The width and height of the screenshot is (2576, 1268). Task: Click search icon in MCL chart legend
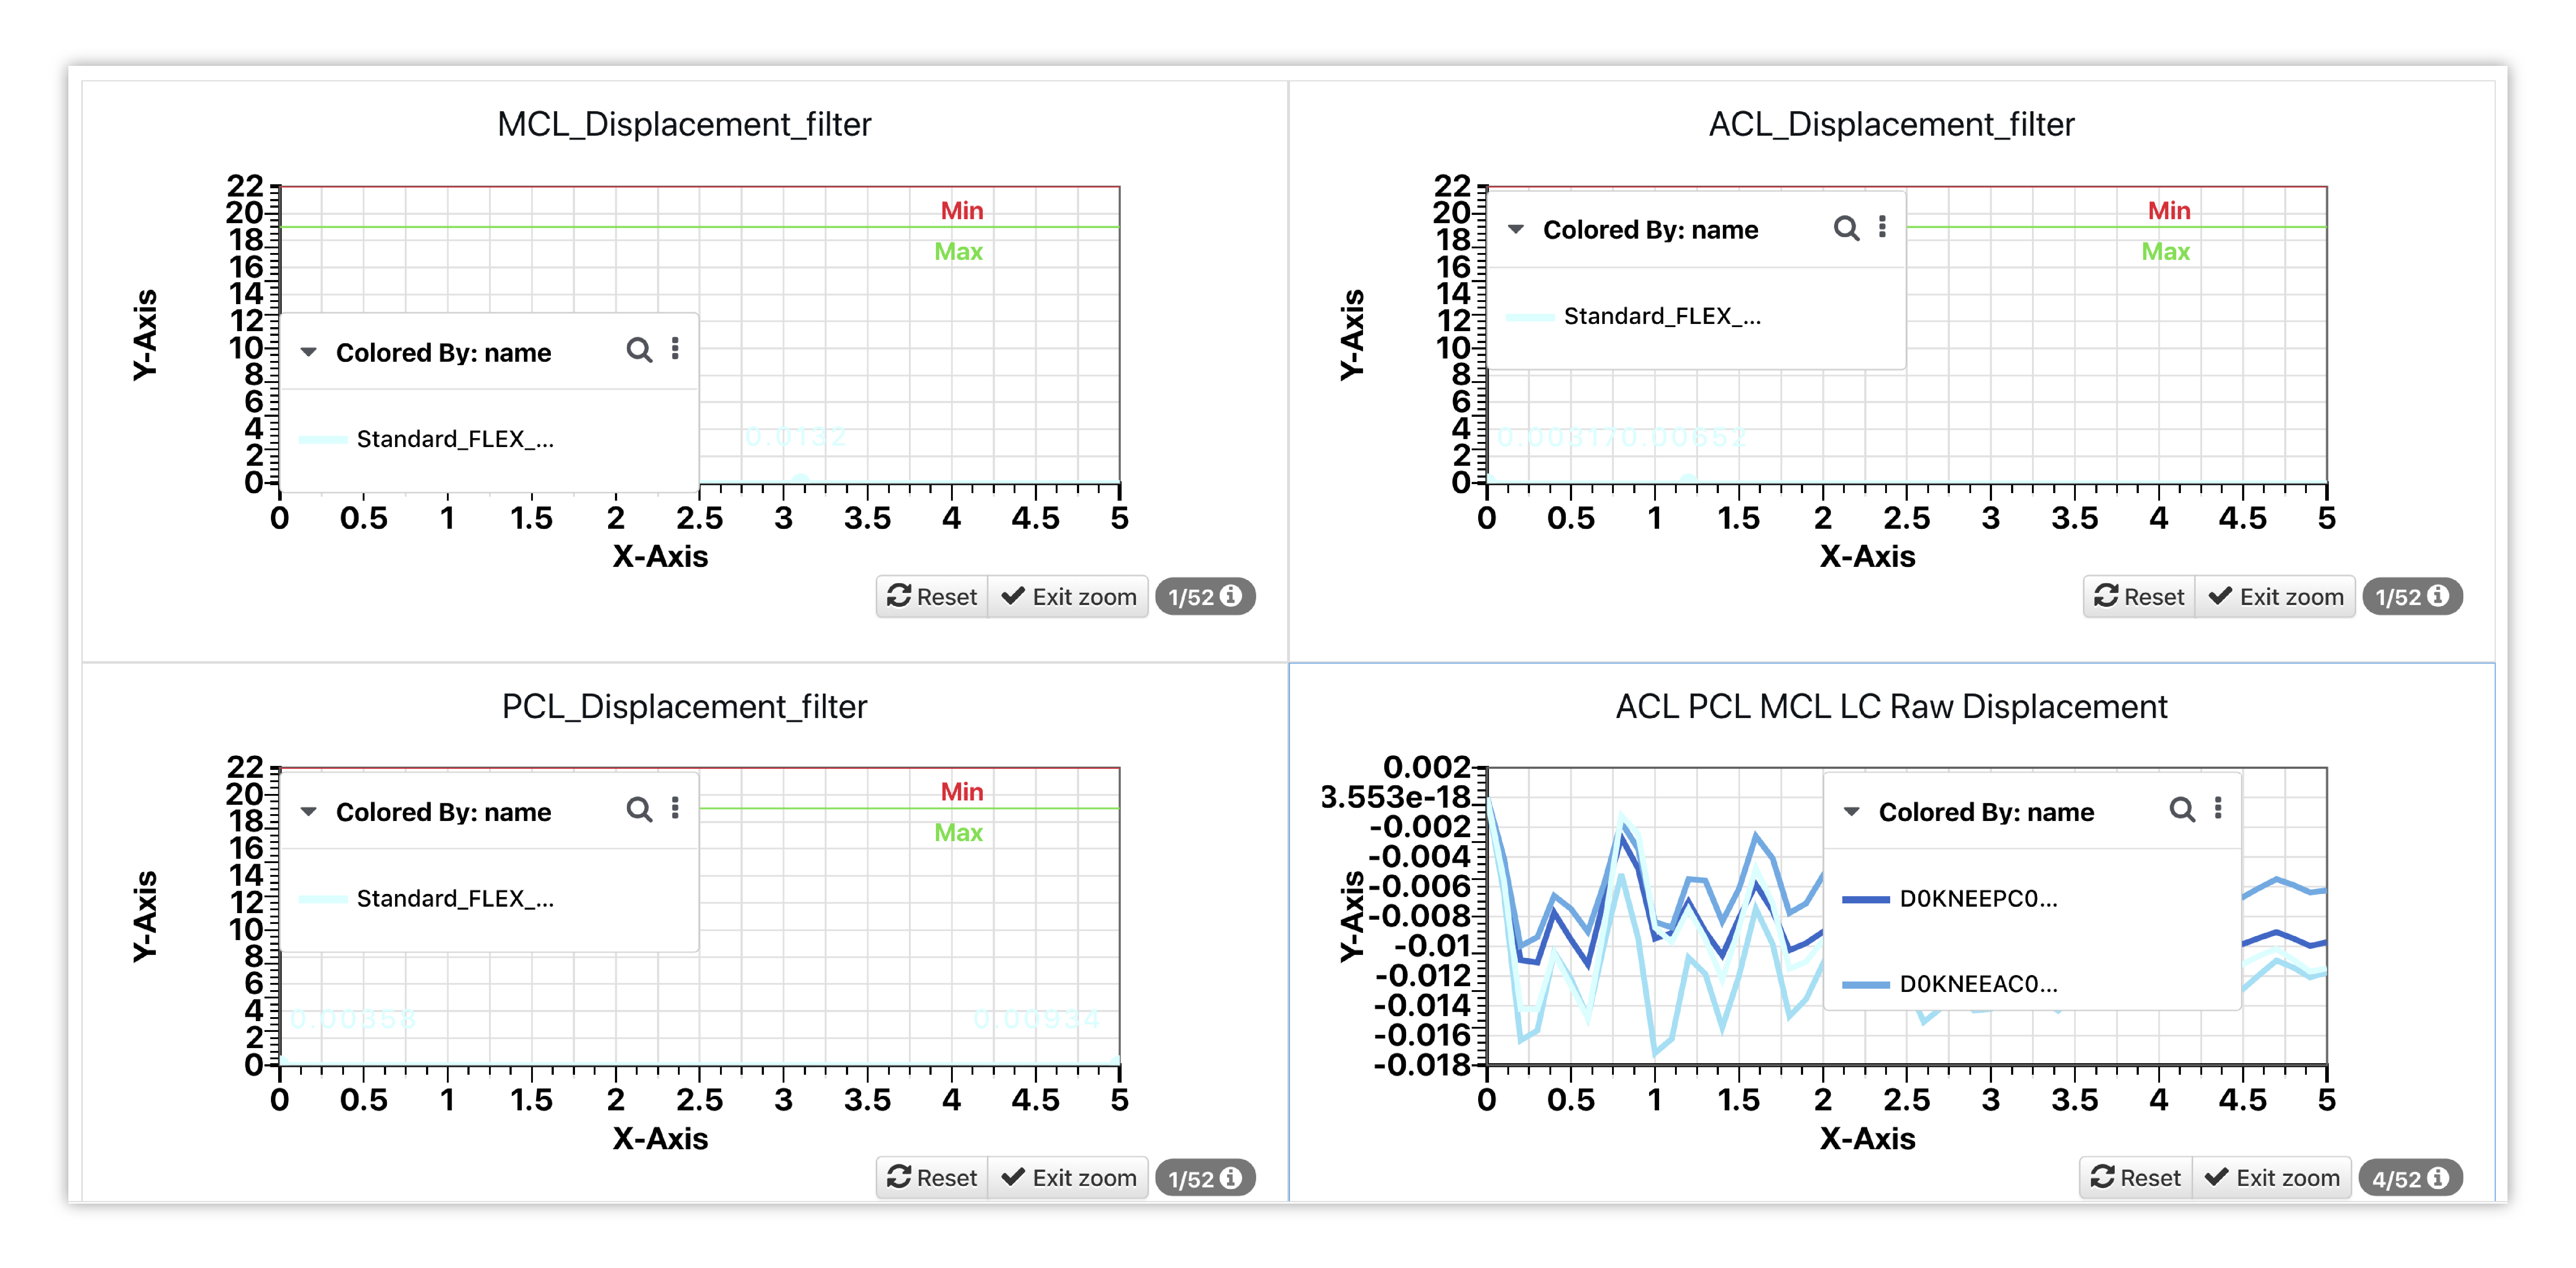[639, 350]
